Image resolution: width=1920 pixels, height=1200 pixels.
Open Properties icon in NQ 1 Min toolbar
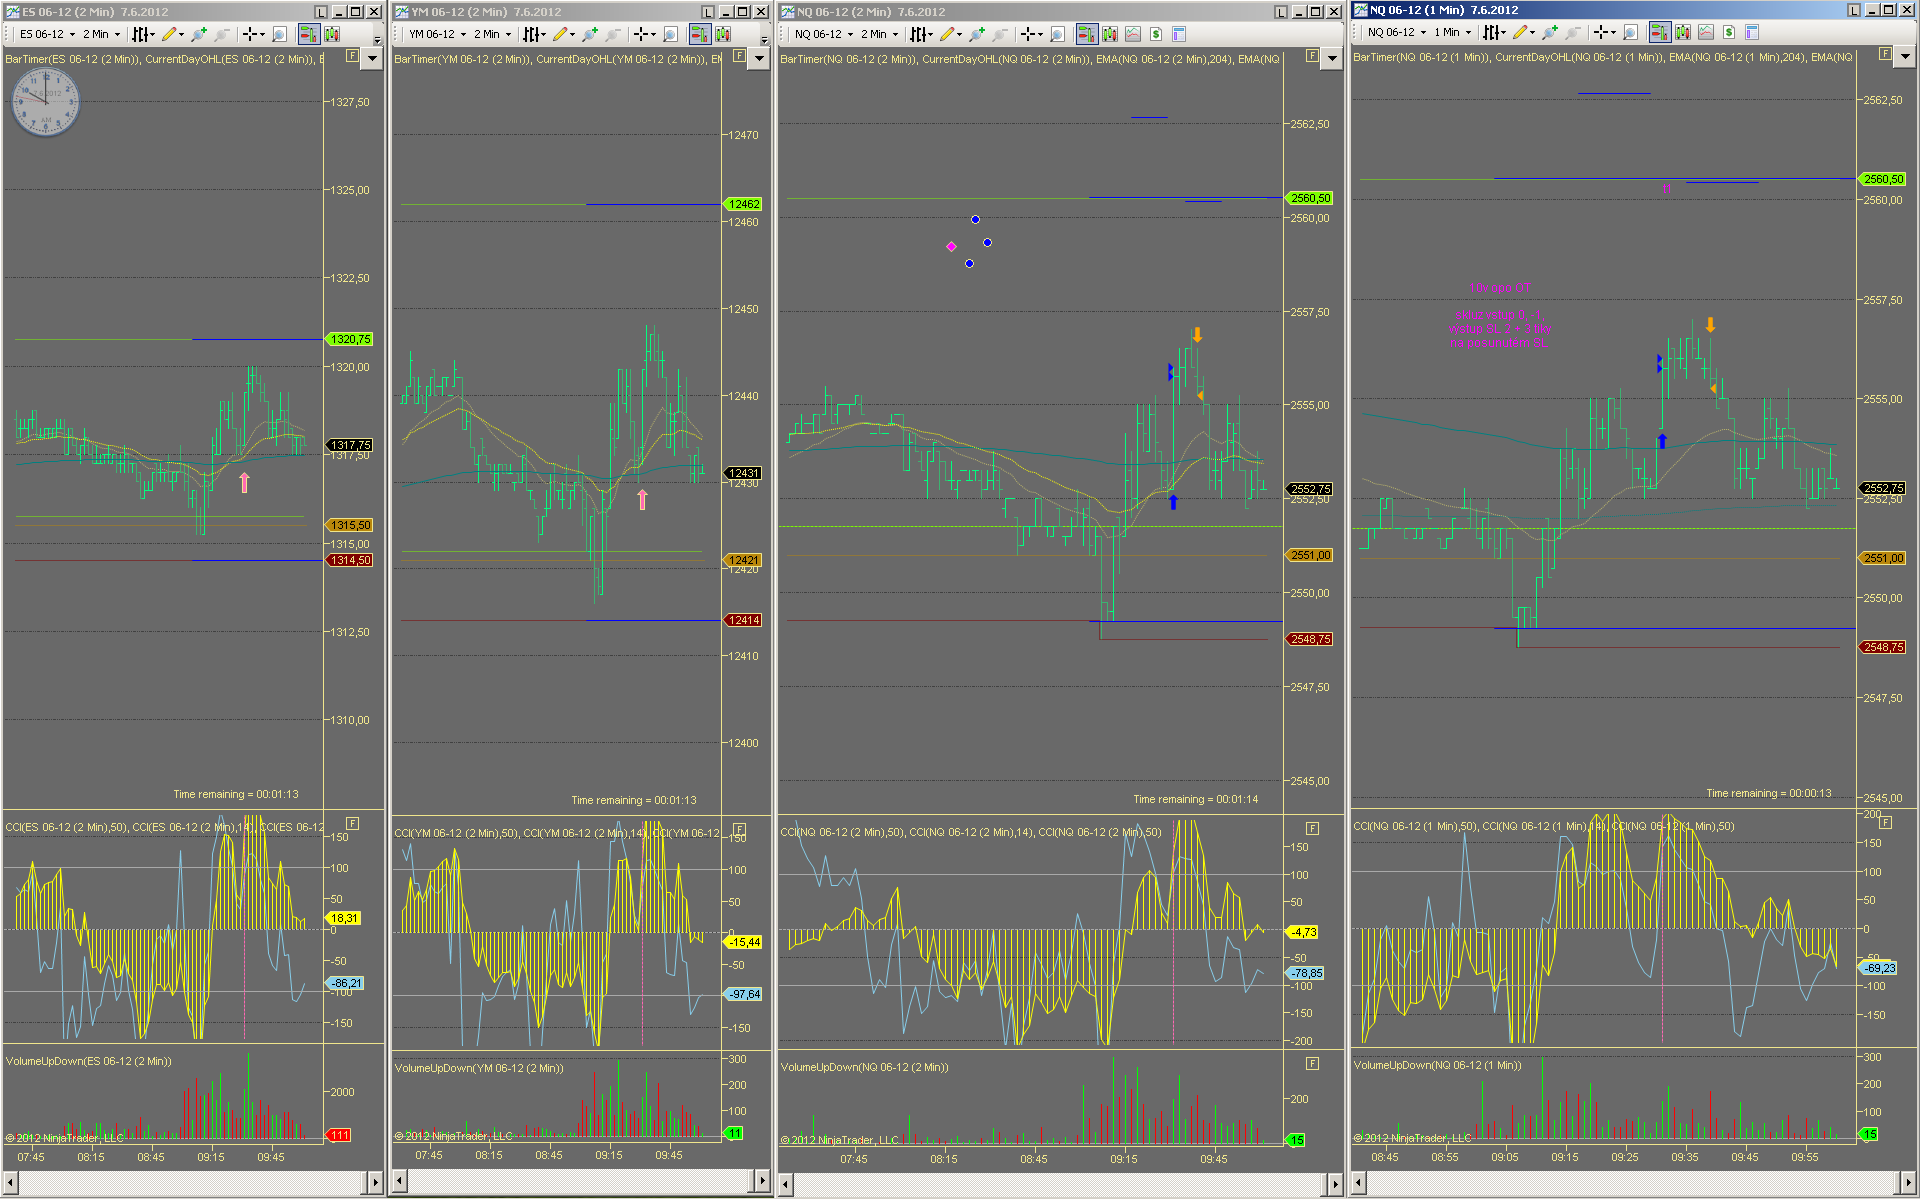[1752, 32]
